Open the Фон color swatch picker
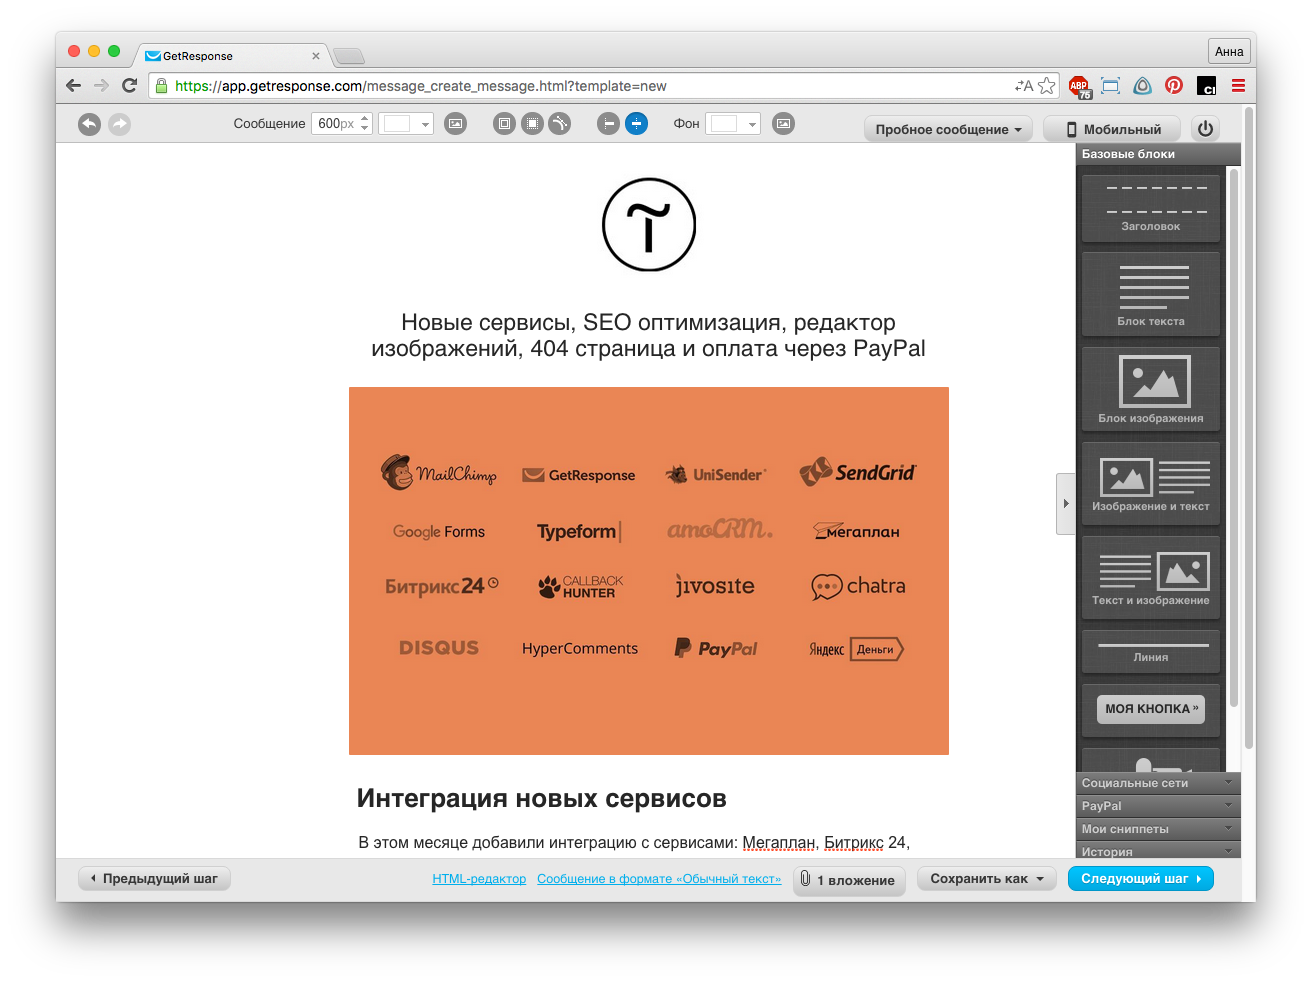Viewport: 1312px width, 982px height. [732, 124]
